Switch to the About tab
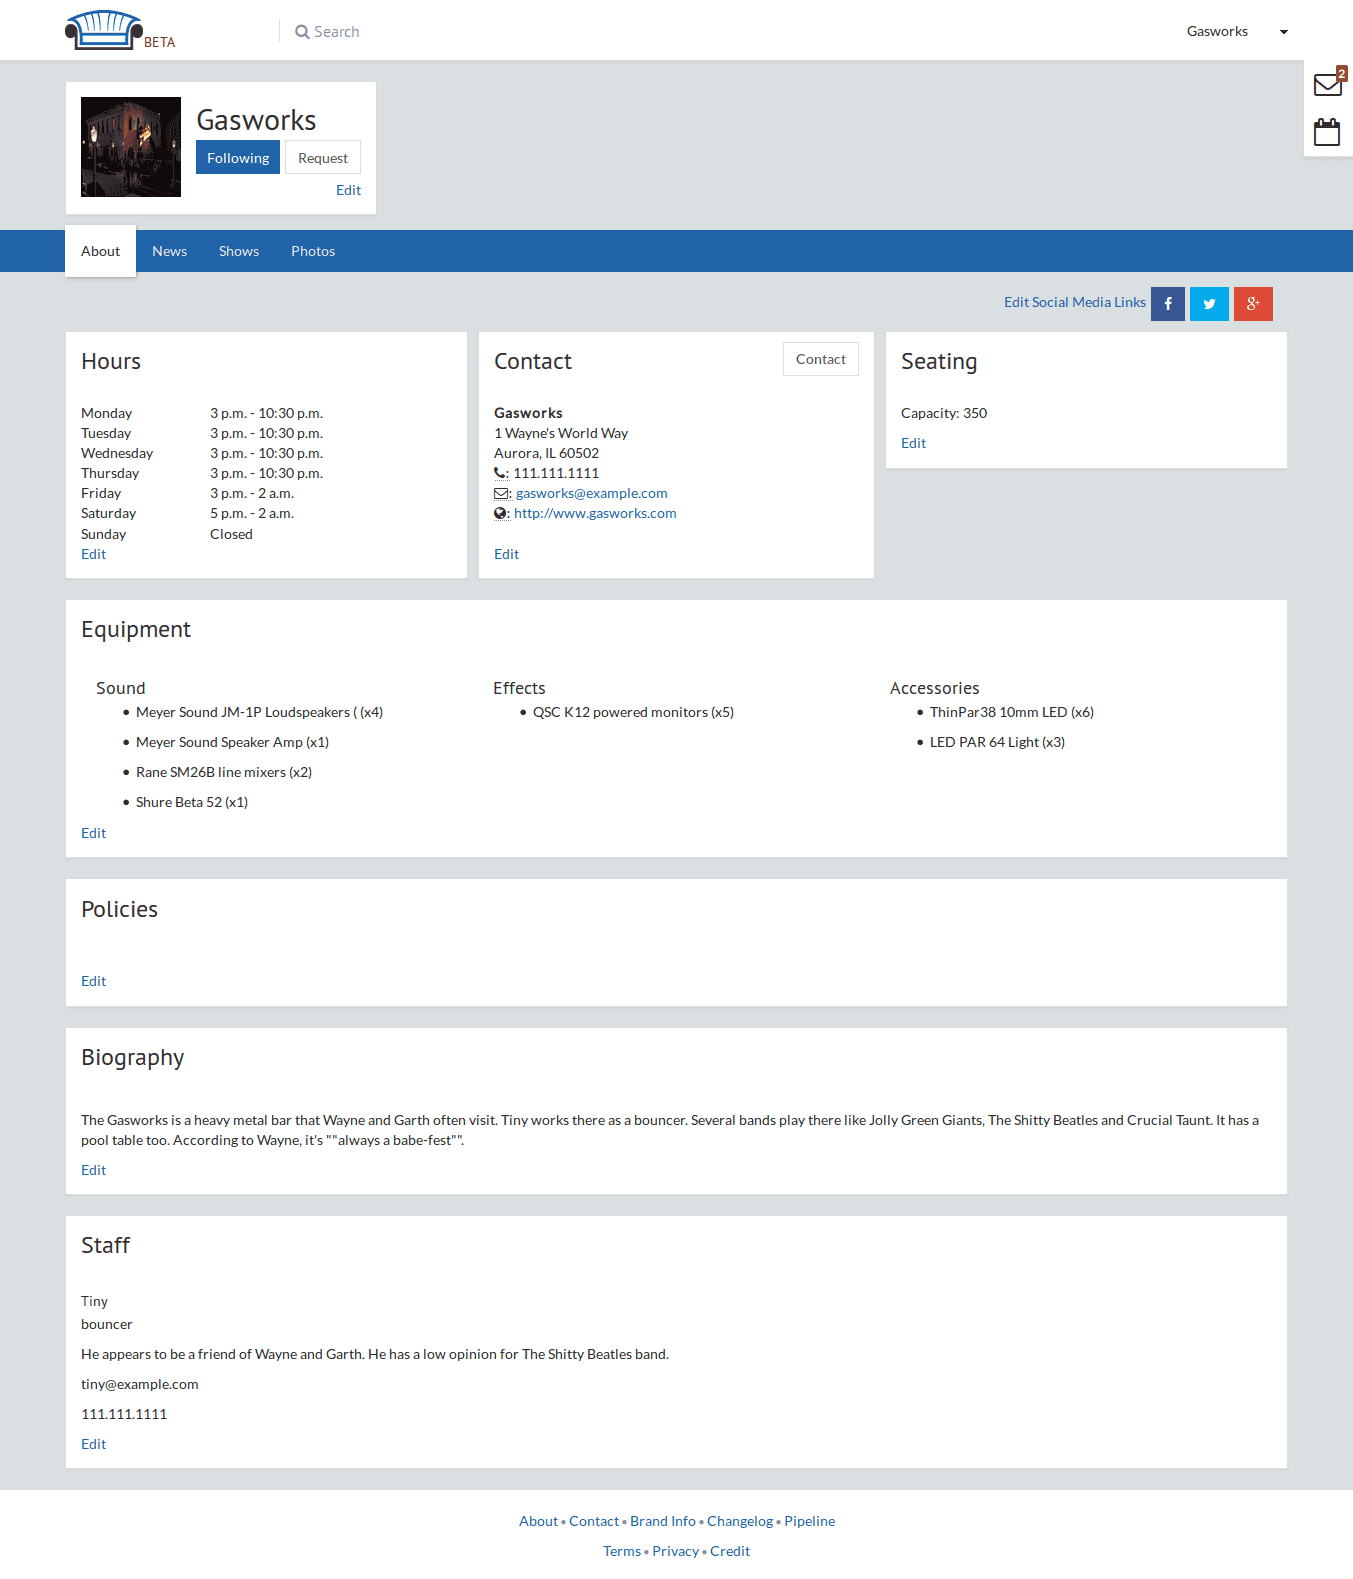Screen dimensions: 1353x1579 click(x=100, y=251)
